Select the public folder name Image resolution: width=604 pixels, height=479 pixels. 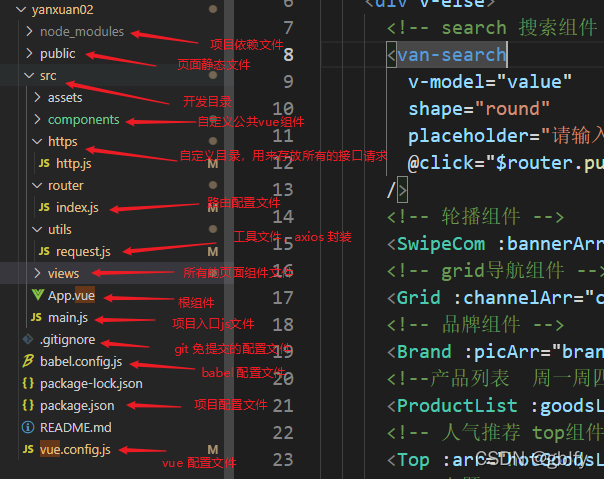pos(58,54)
